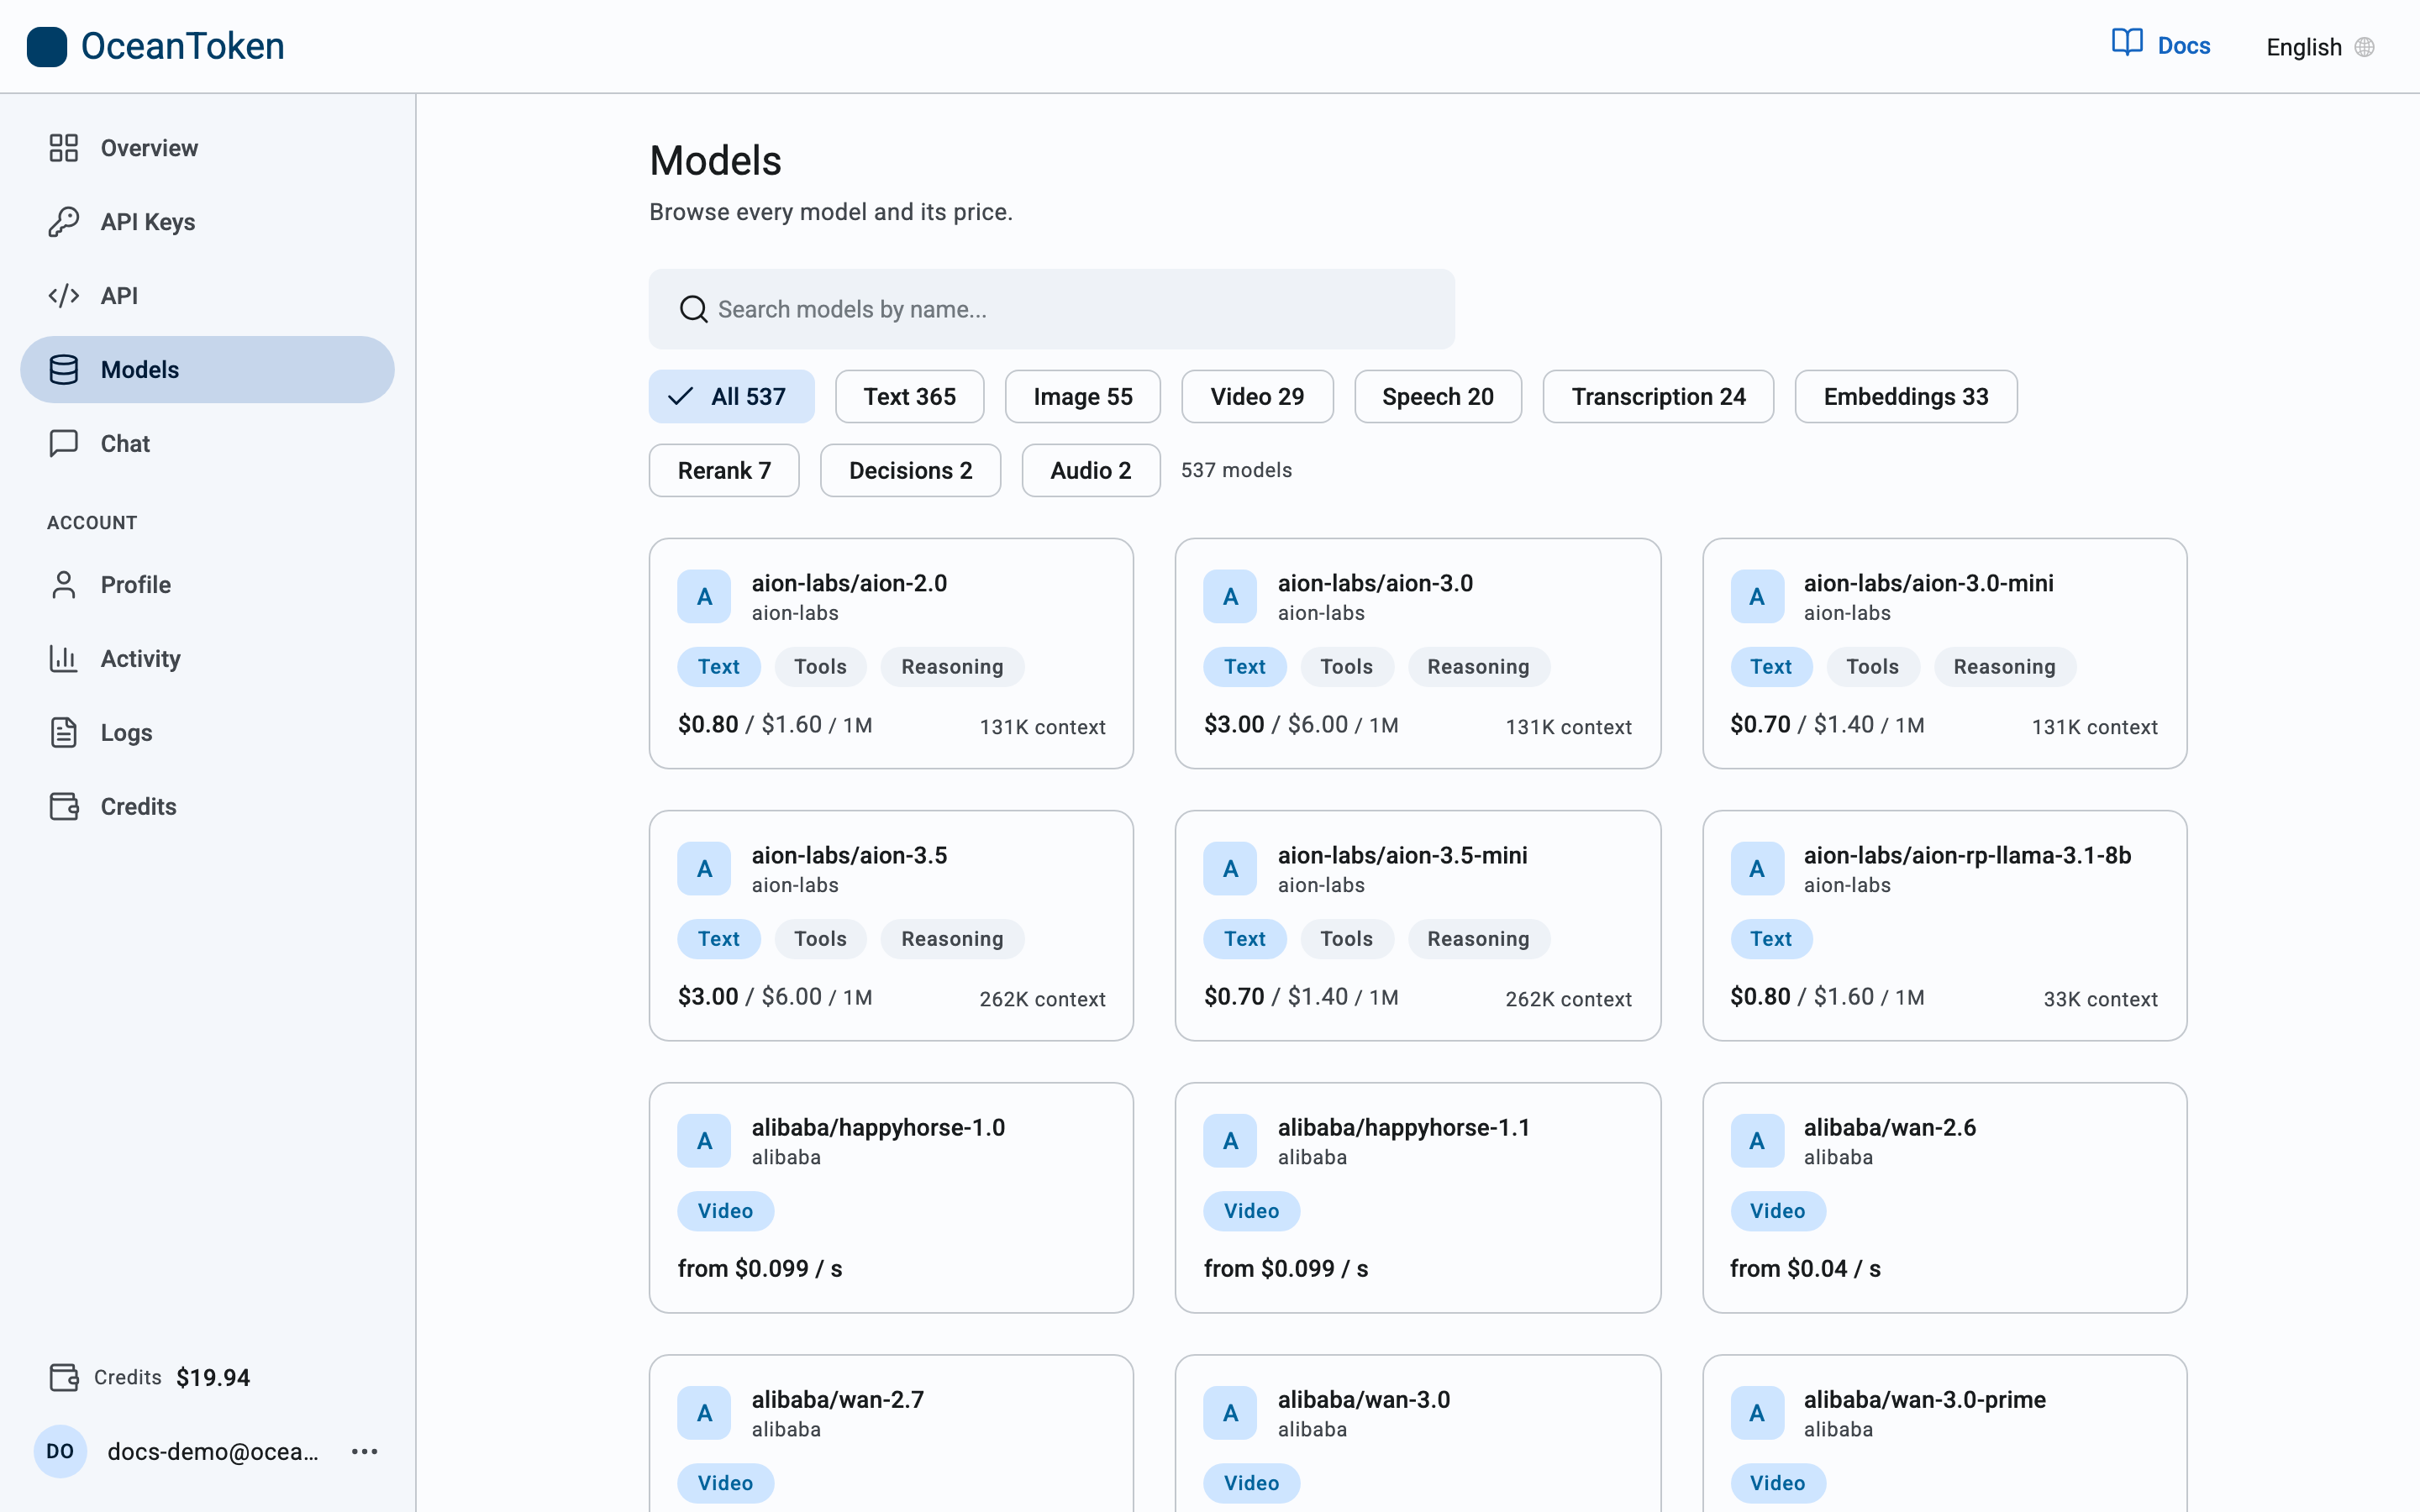This screenshot has width=2420, height=1512.
Task: Click the Models database icon
Action: pyautogui.click(x=64, y=370)
